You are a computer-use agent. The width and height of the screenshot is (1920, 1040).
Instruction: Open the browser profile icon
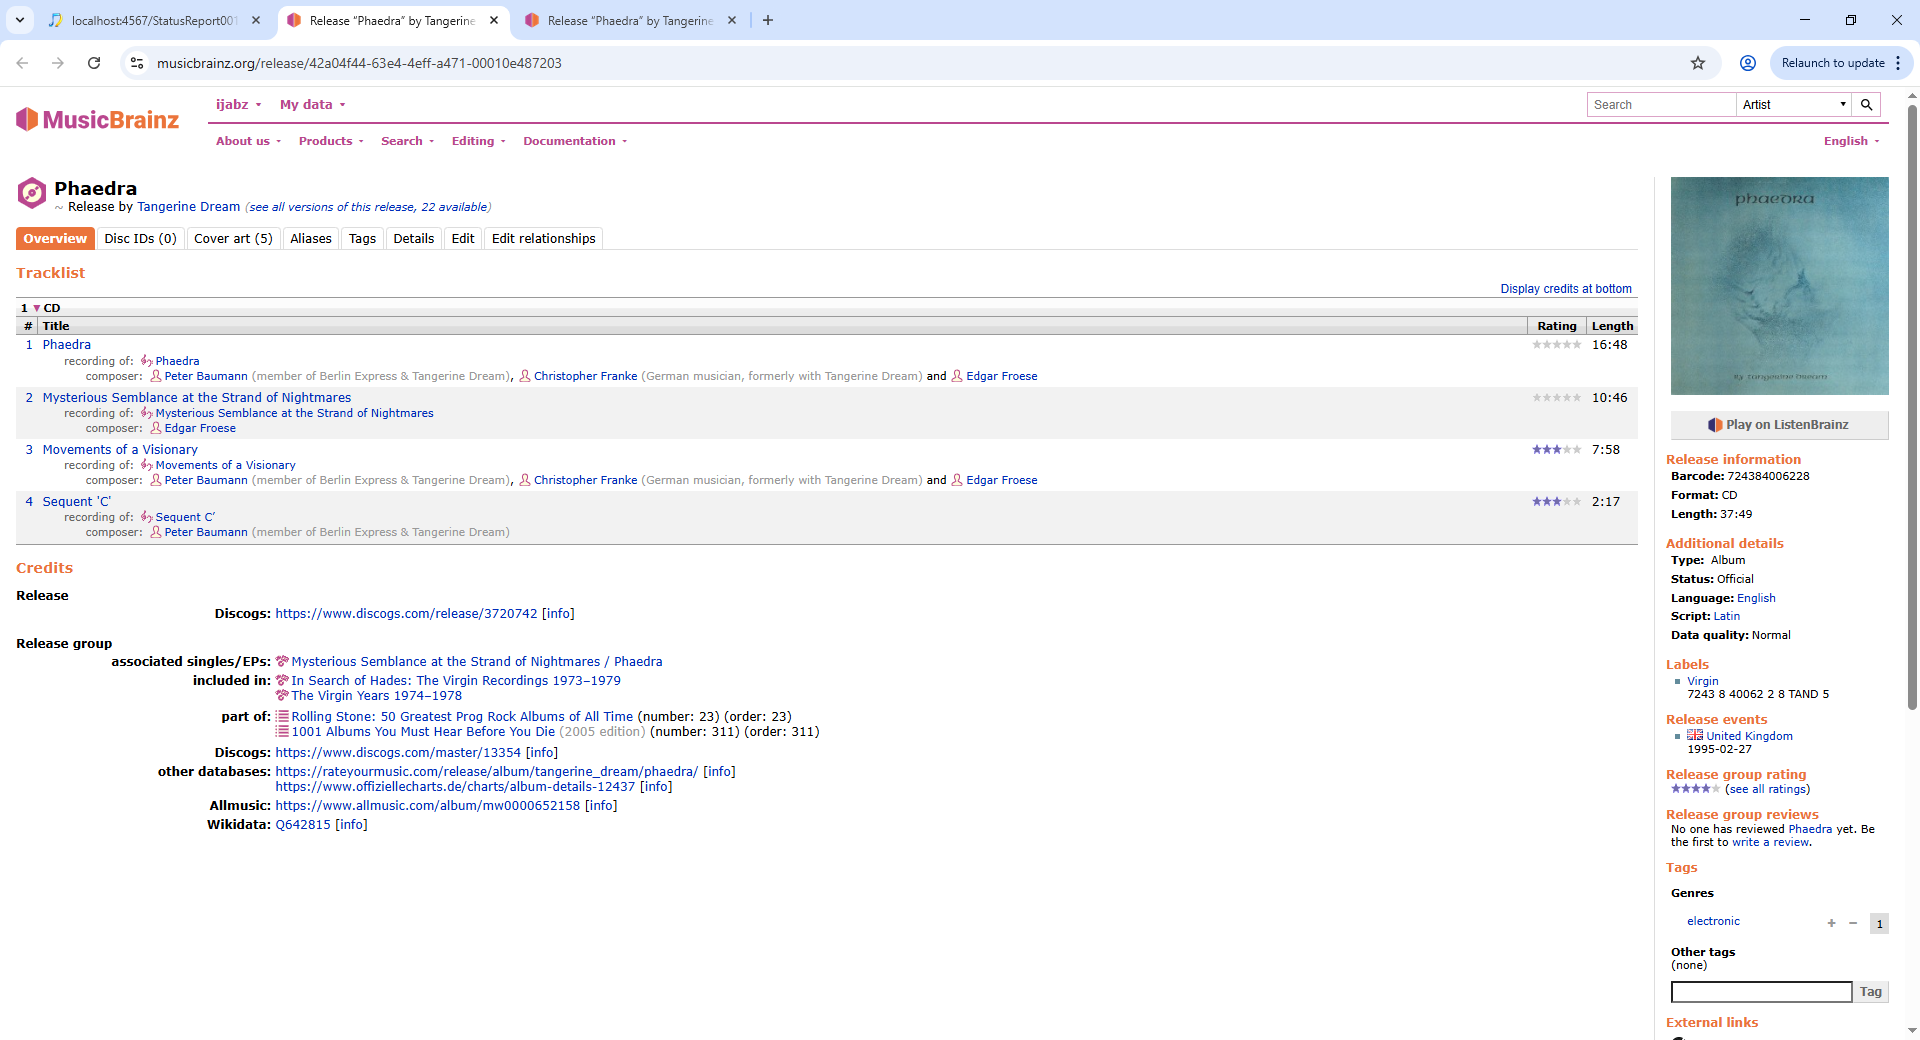(1748, 63)
